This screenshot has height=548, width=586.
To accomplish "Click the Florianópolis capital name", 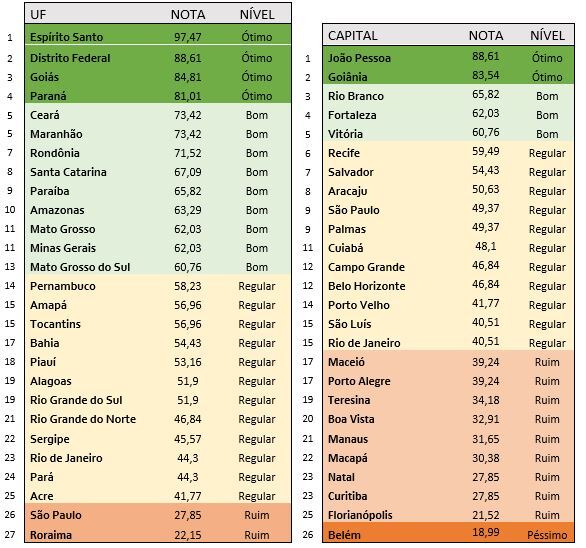I will pyautogui.click(x=360, y=515).
